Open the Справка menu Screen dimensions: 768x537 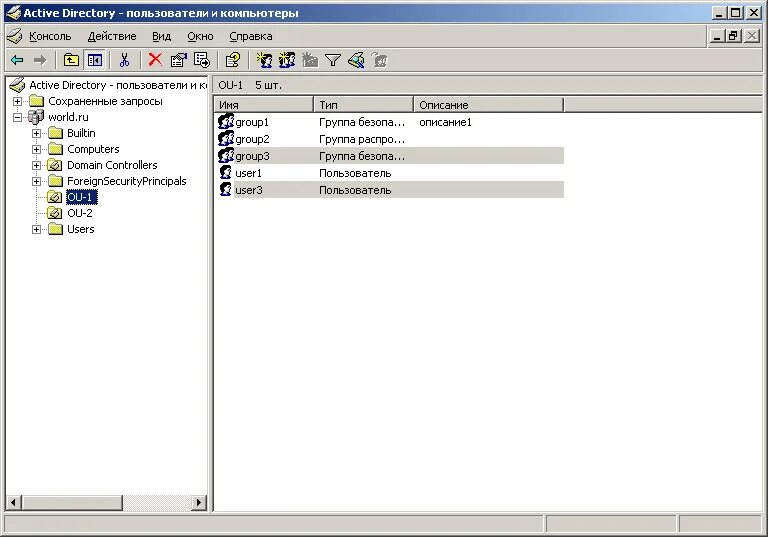pos(251,36)
